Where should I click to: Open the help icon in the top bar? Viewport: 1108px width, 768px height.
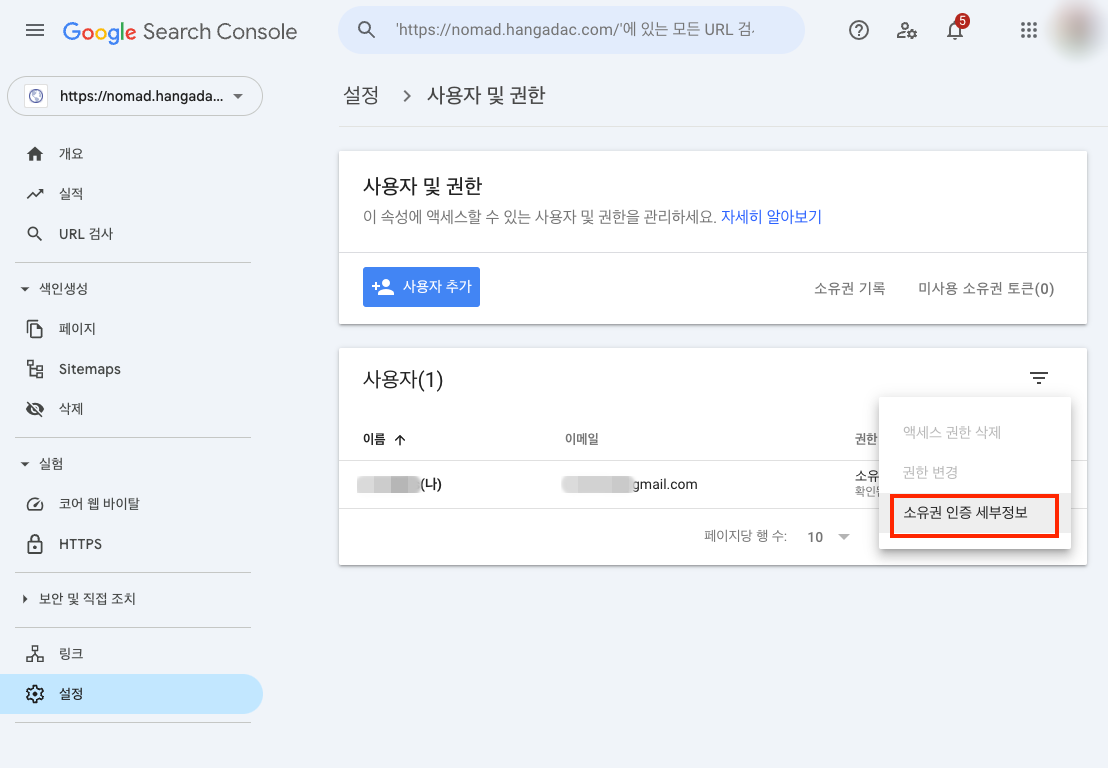tap(858, 30)
